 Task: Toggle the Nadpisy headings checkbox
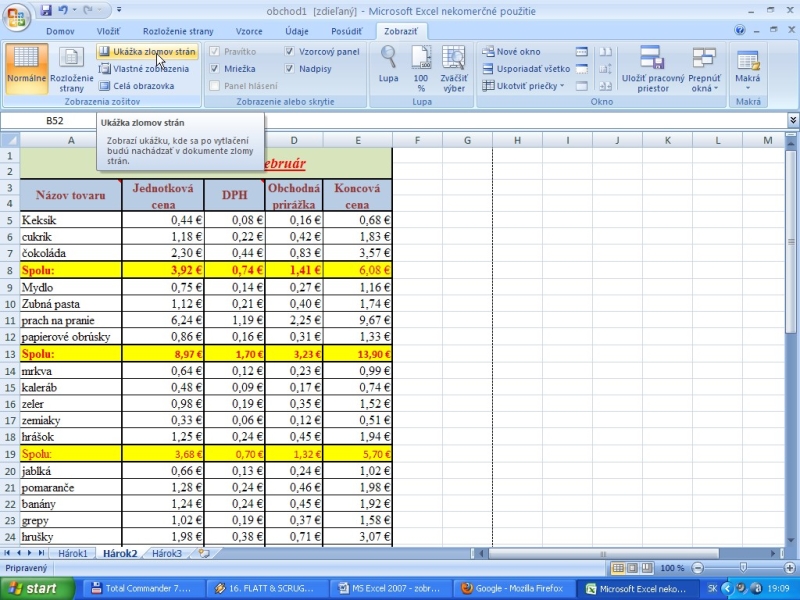point(289,69)
